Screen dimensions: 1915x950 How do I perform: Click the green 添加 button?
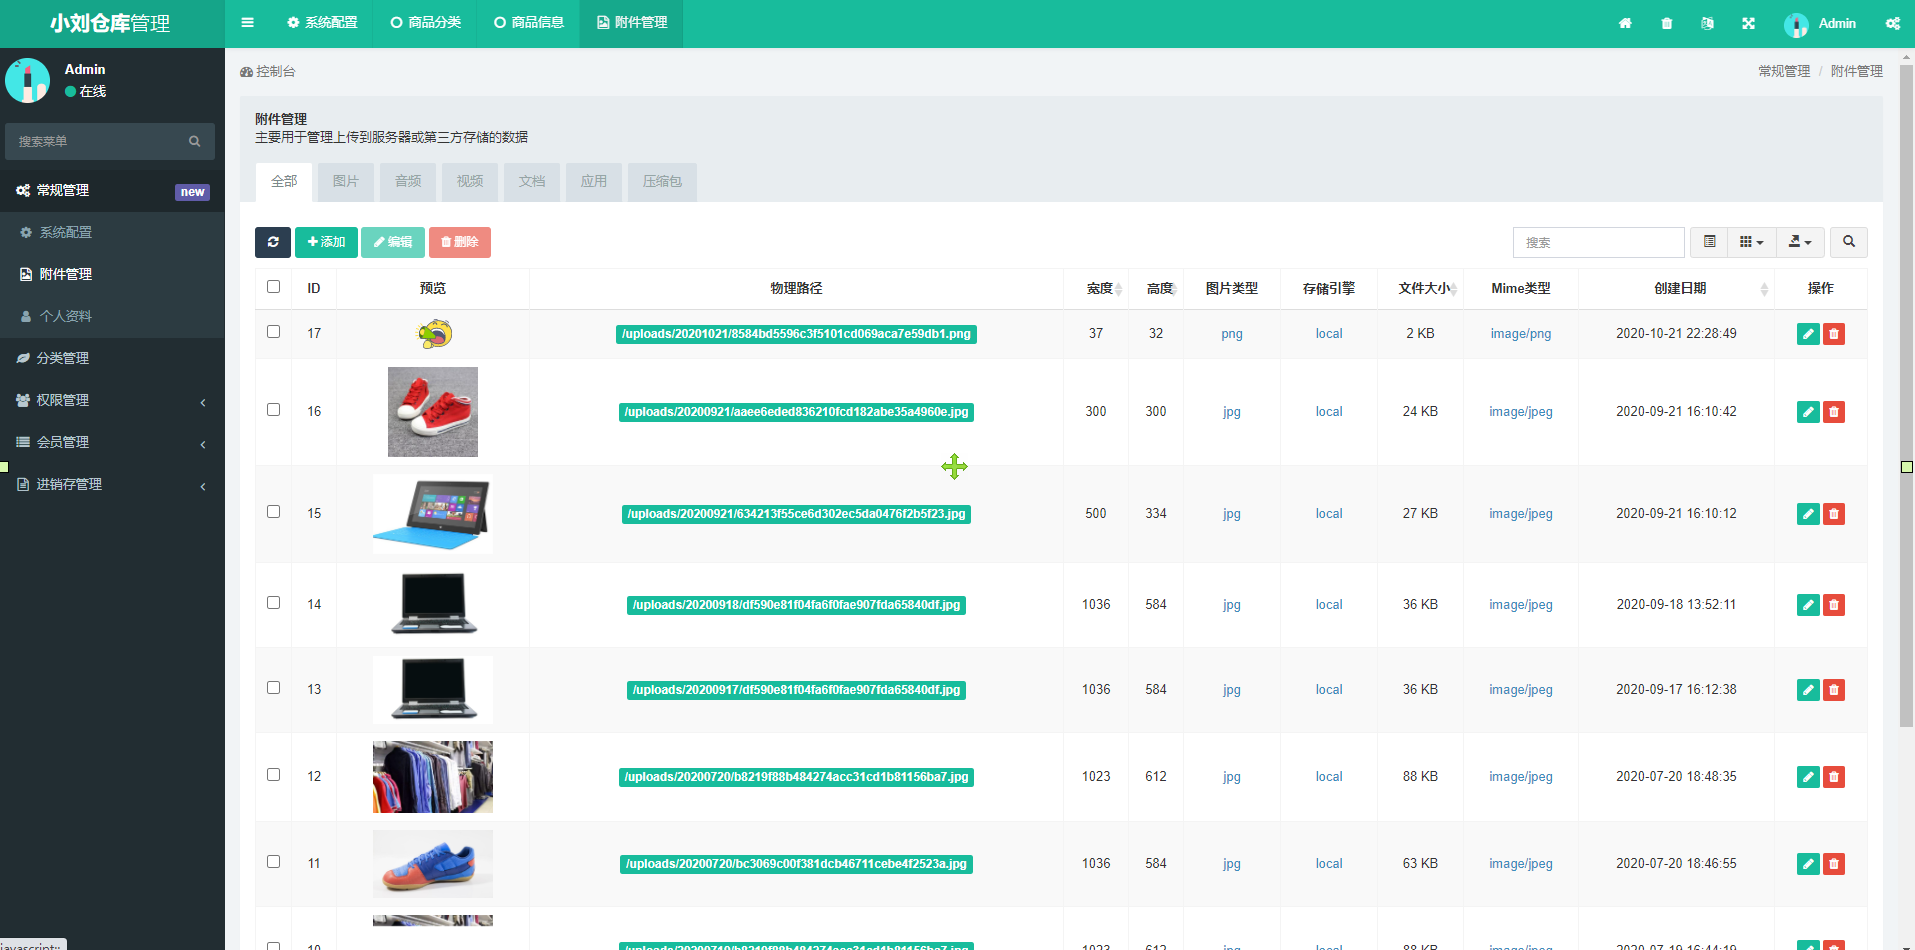coord(326,242)
